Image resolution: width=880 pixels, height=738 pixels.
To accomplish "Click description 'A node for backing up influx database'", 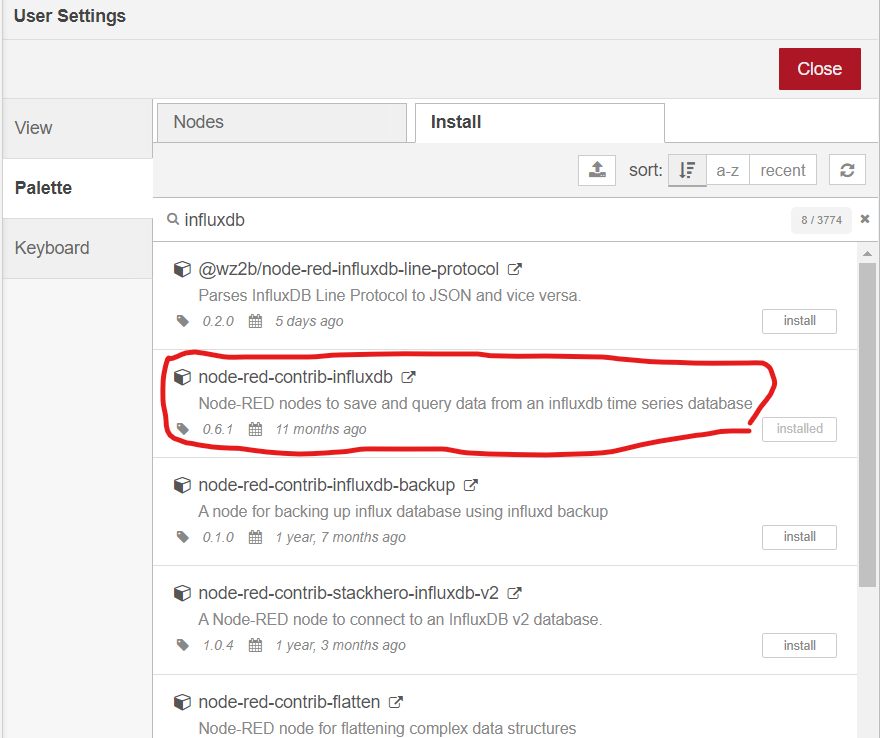I will 403,511.
